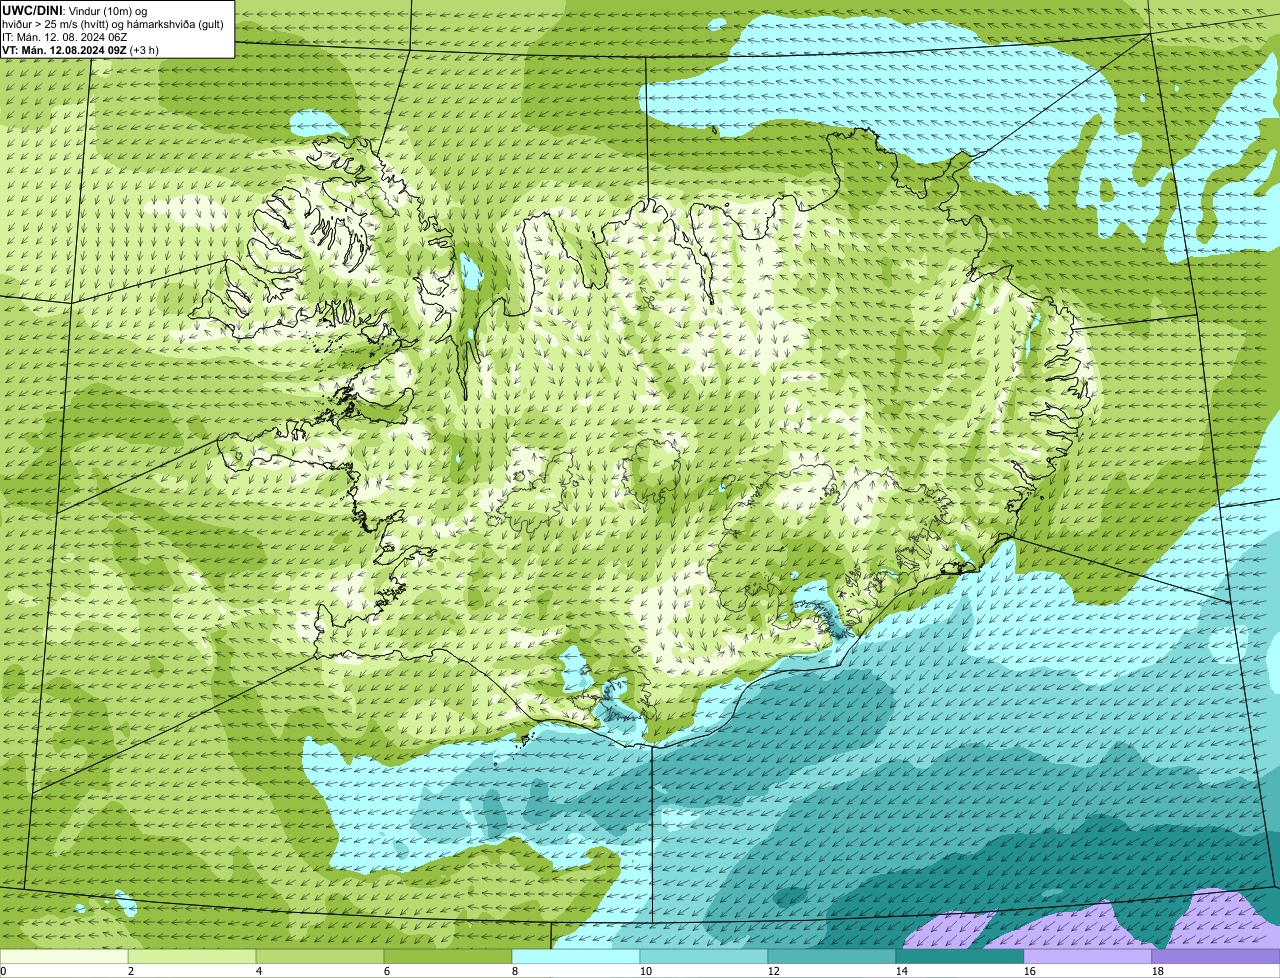Click the legend swatch above 18 m/s
Viewport: 1280px width, 978px height.
coord(1216,956)
